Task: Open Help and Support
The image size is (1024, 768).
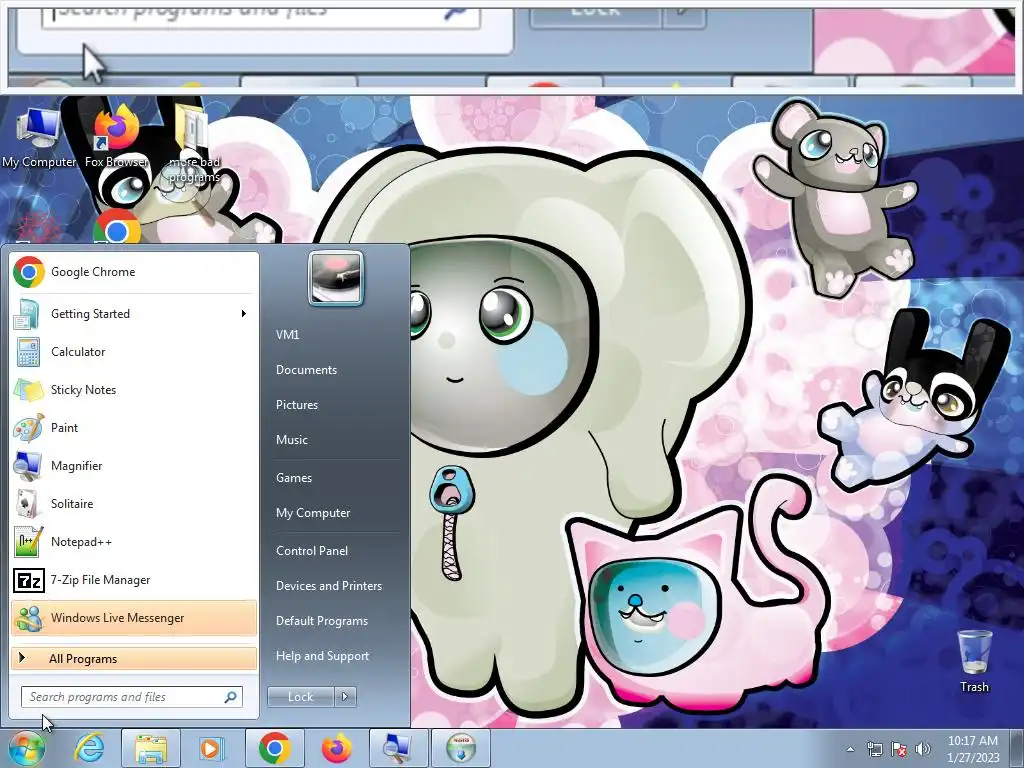Action: [322, 656]
